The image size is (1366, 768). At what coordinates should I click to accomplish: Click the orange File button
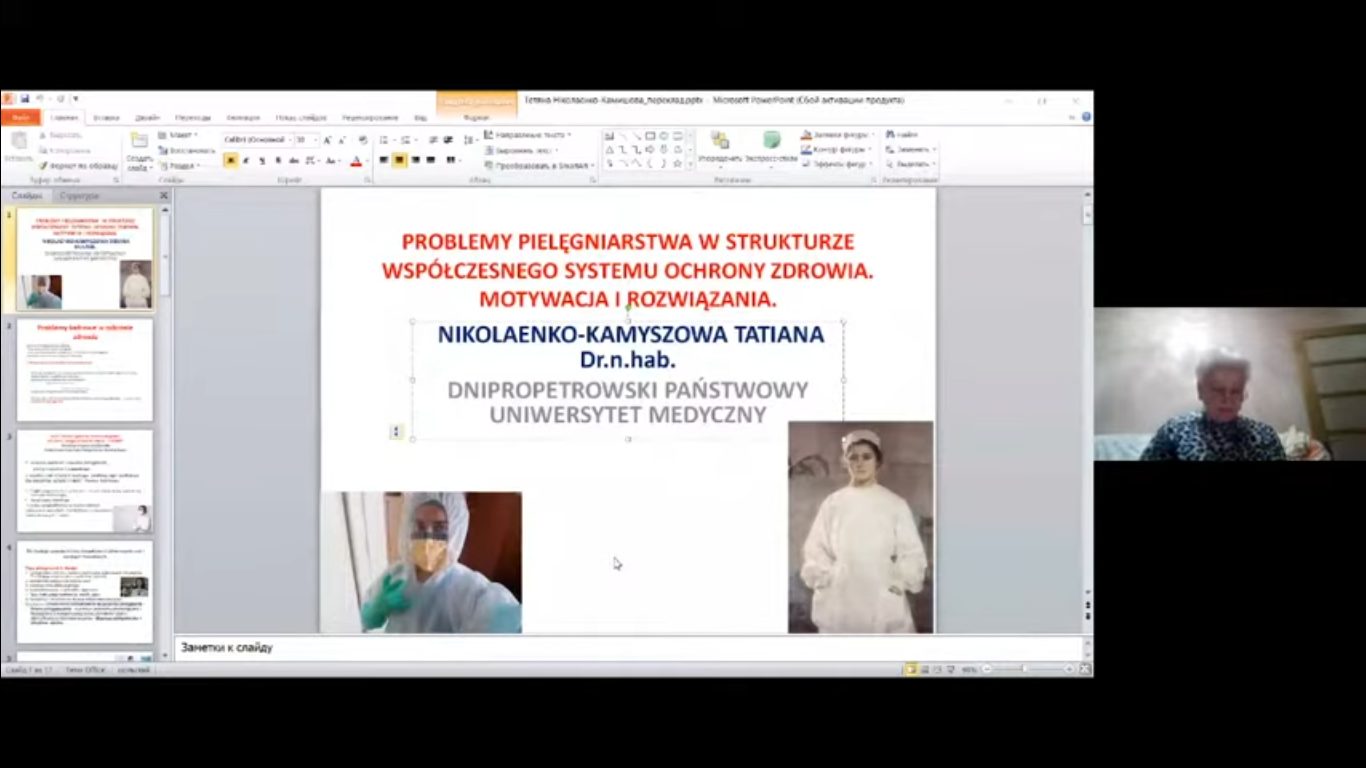click(20, 117)
